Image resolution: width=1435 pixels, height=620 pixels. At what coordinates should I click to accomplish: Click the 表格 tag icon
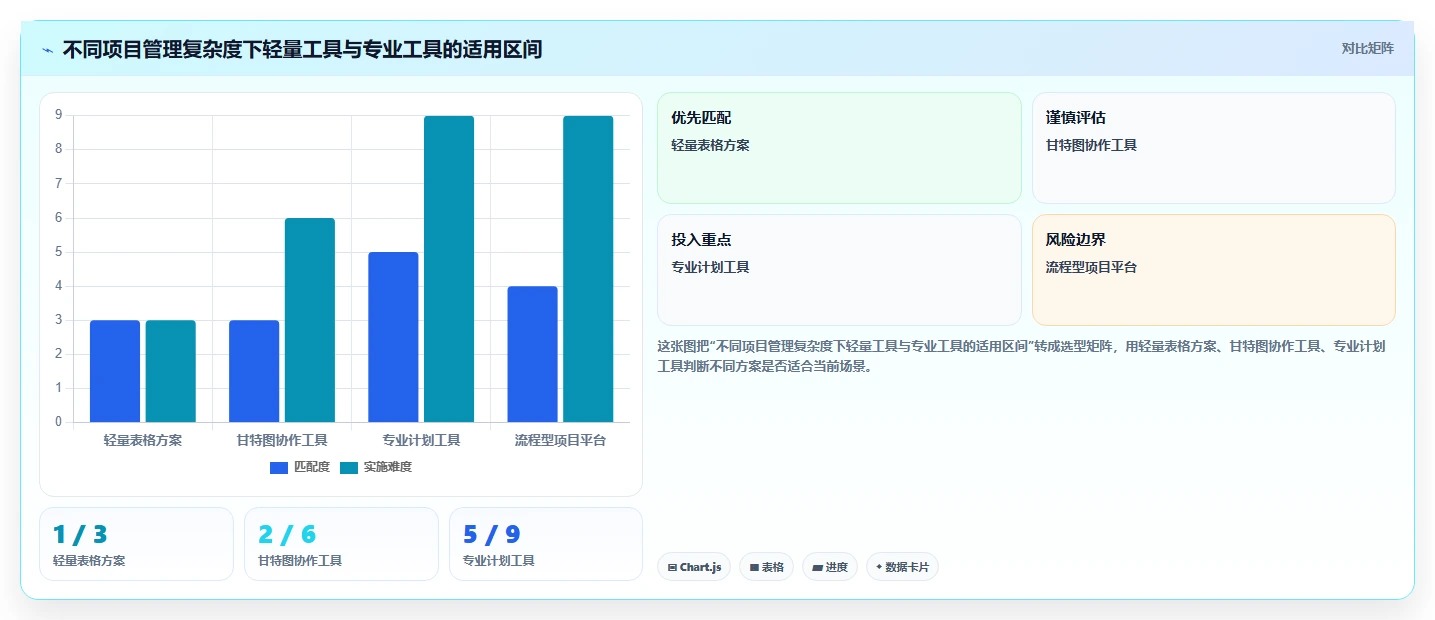[x=754, y=567]
